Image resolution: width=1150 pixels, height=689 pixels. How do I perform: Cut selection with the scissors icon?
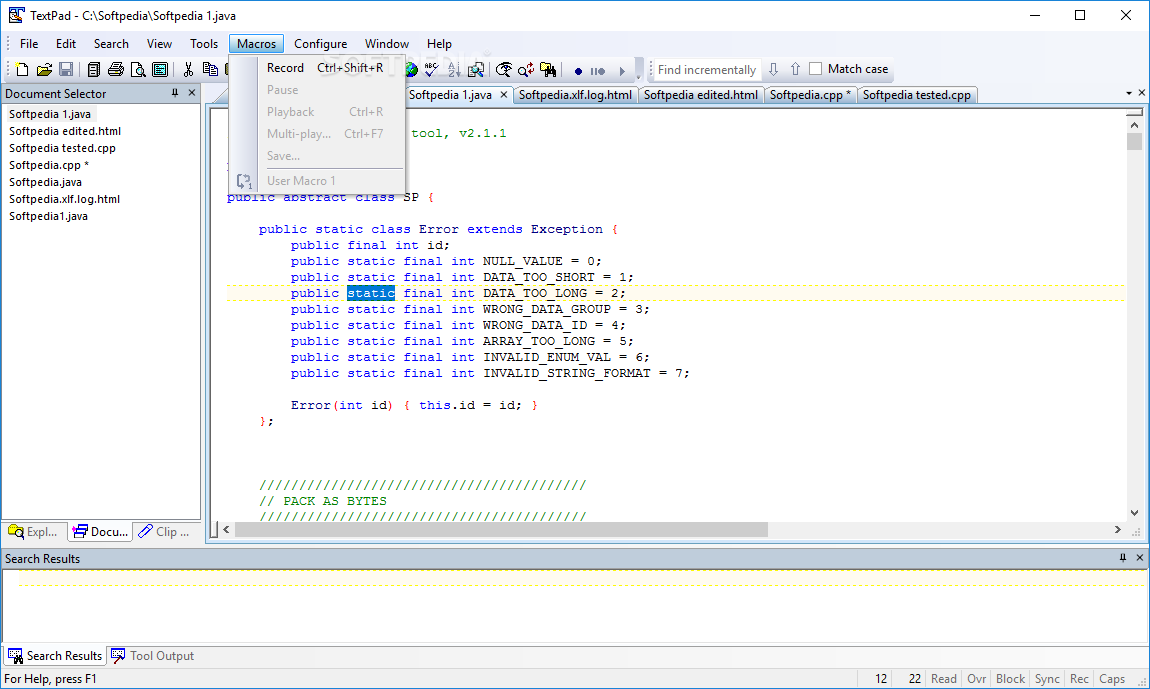(x=188, y=69)
